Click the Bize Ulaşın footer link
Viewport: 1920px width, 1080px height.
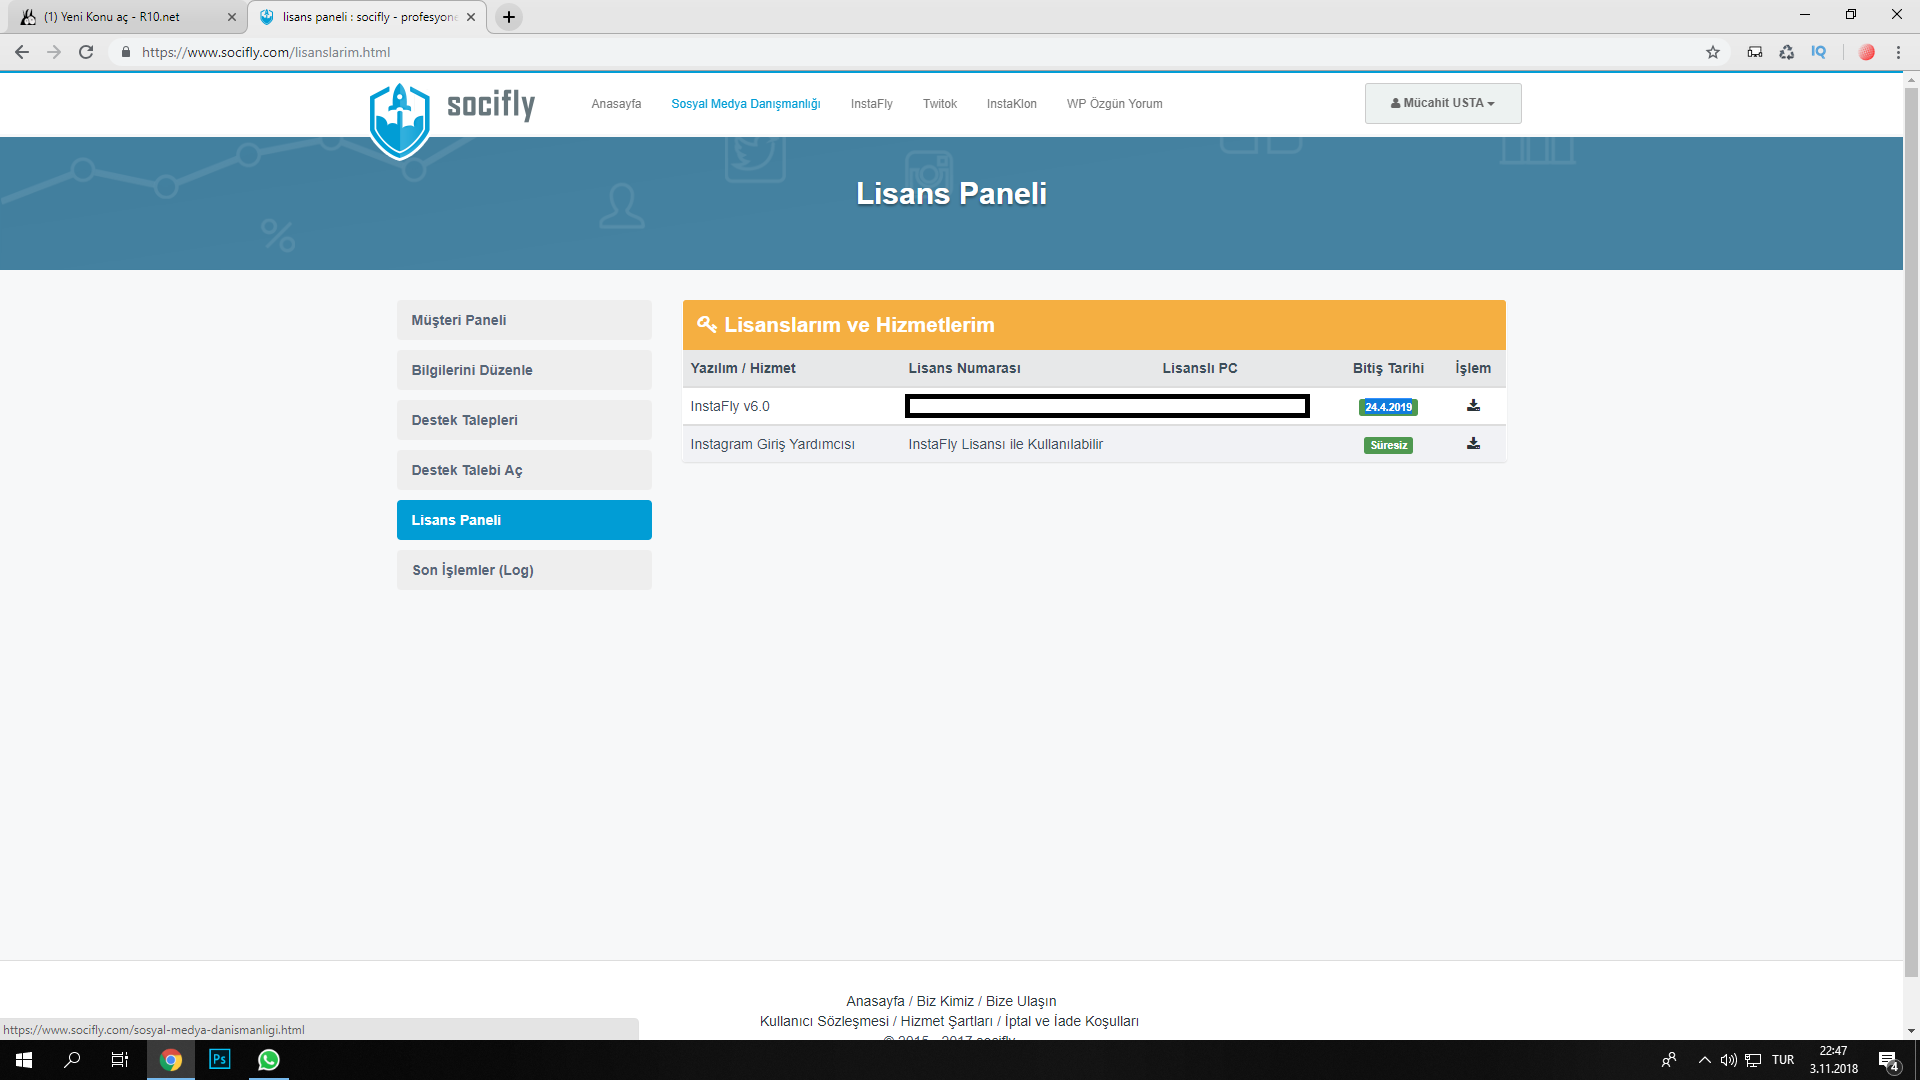coord(1021,1001)
